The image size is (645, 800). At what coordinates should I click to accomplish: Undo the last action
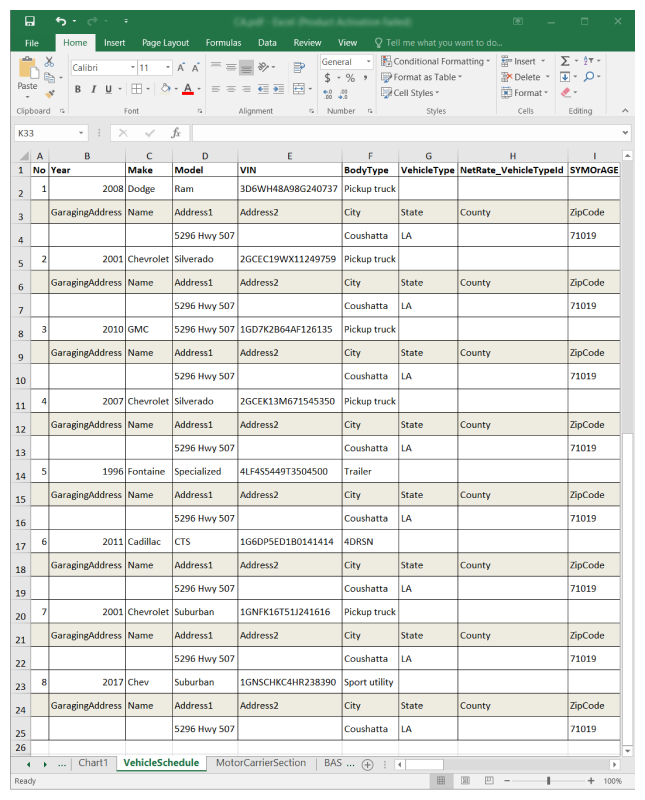pos(61,21)
